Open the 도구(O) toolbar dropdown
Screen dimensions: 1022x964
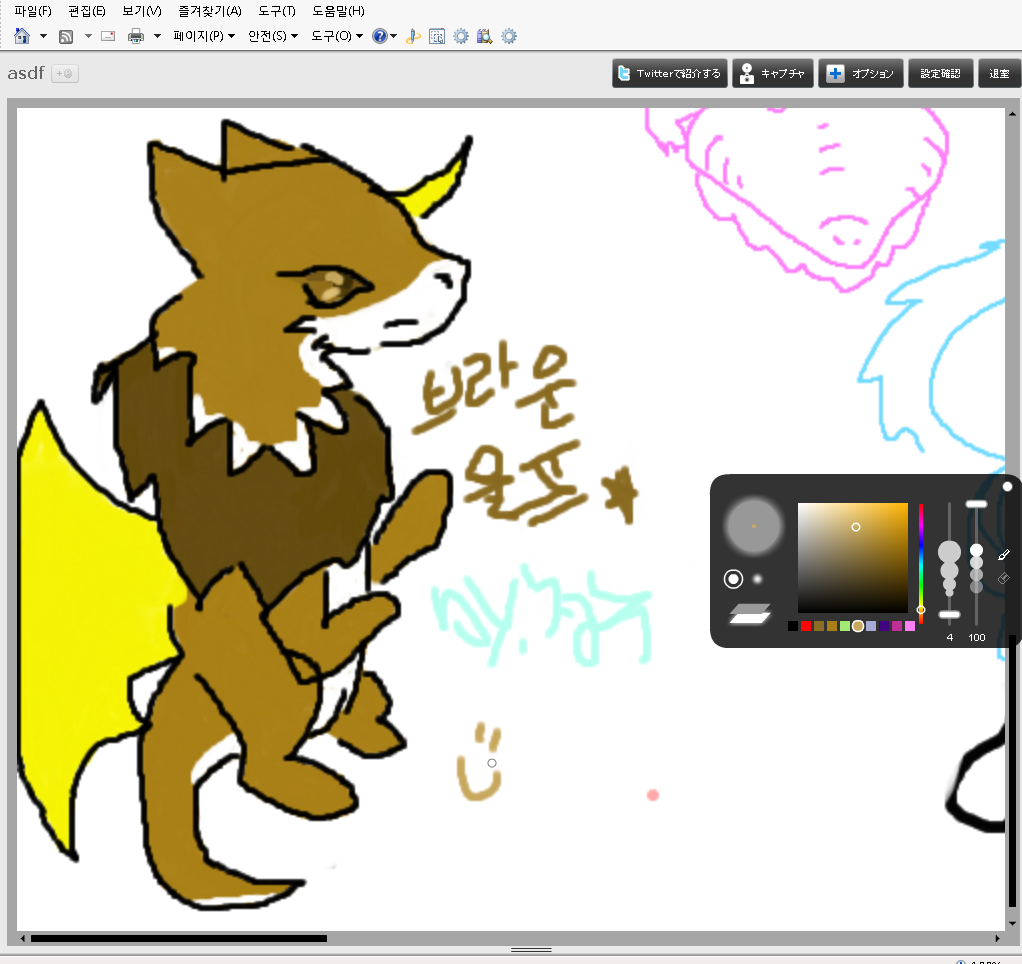pos(336,37)
